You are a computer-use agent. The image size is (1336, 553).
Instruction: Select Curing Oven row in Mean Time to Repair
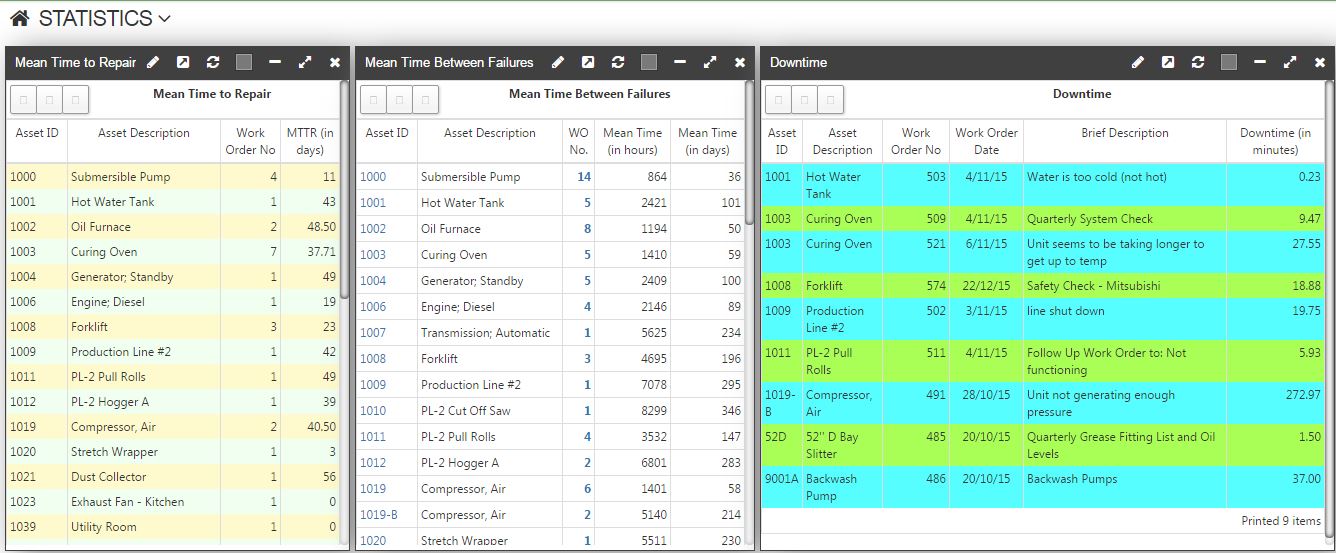173,252
